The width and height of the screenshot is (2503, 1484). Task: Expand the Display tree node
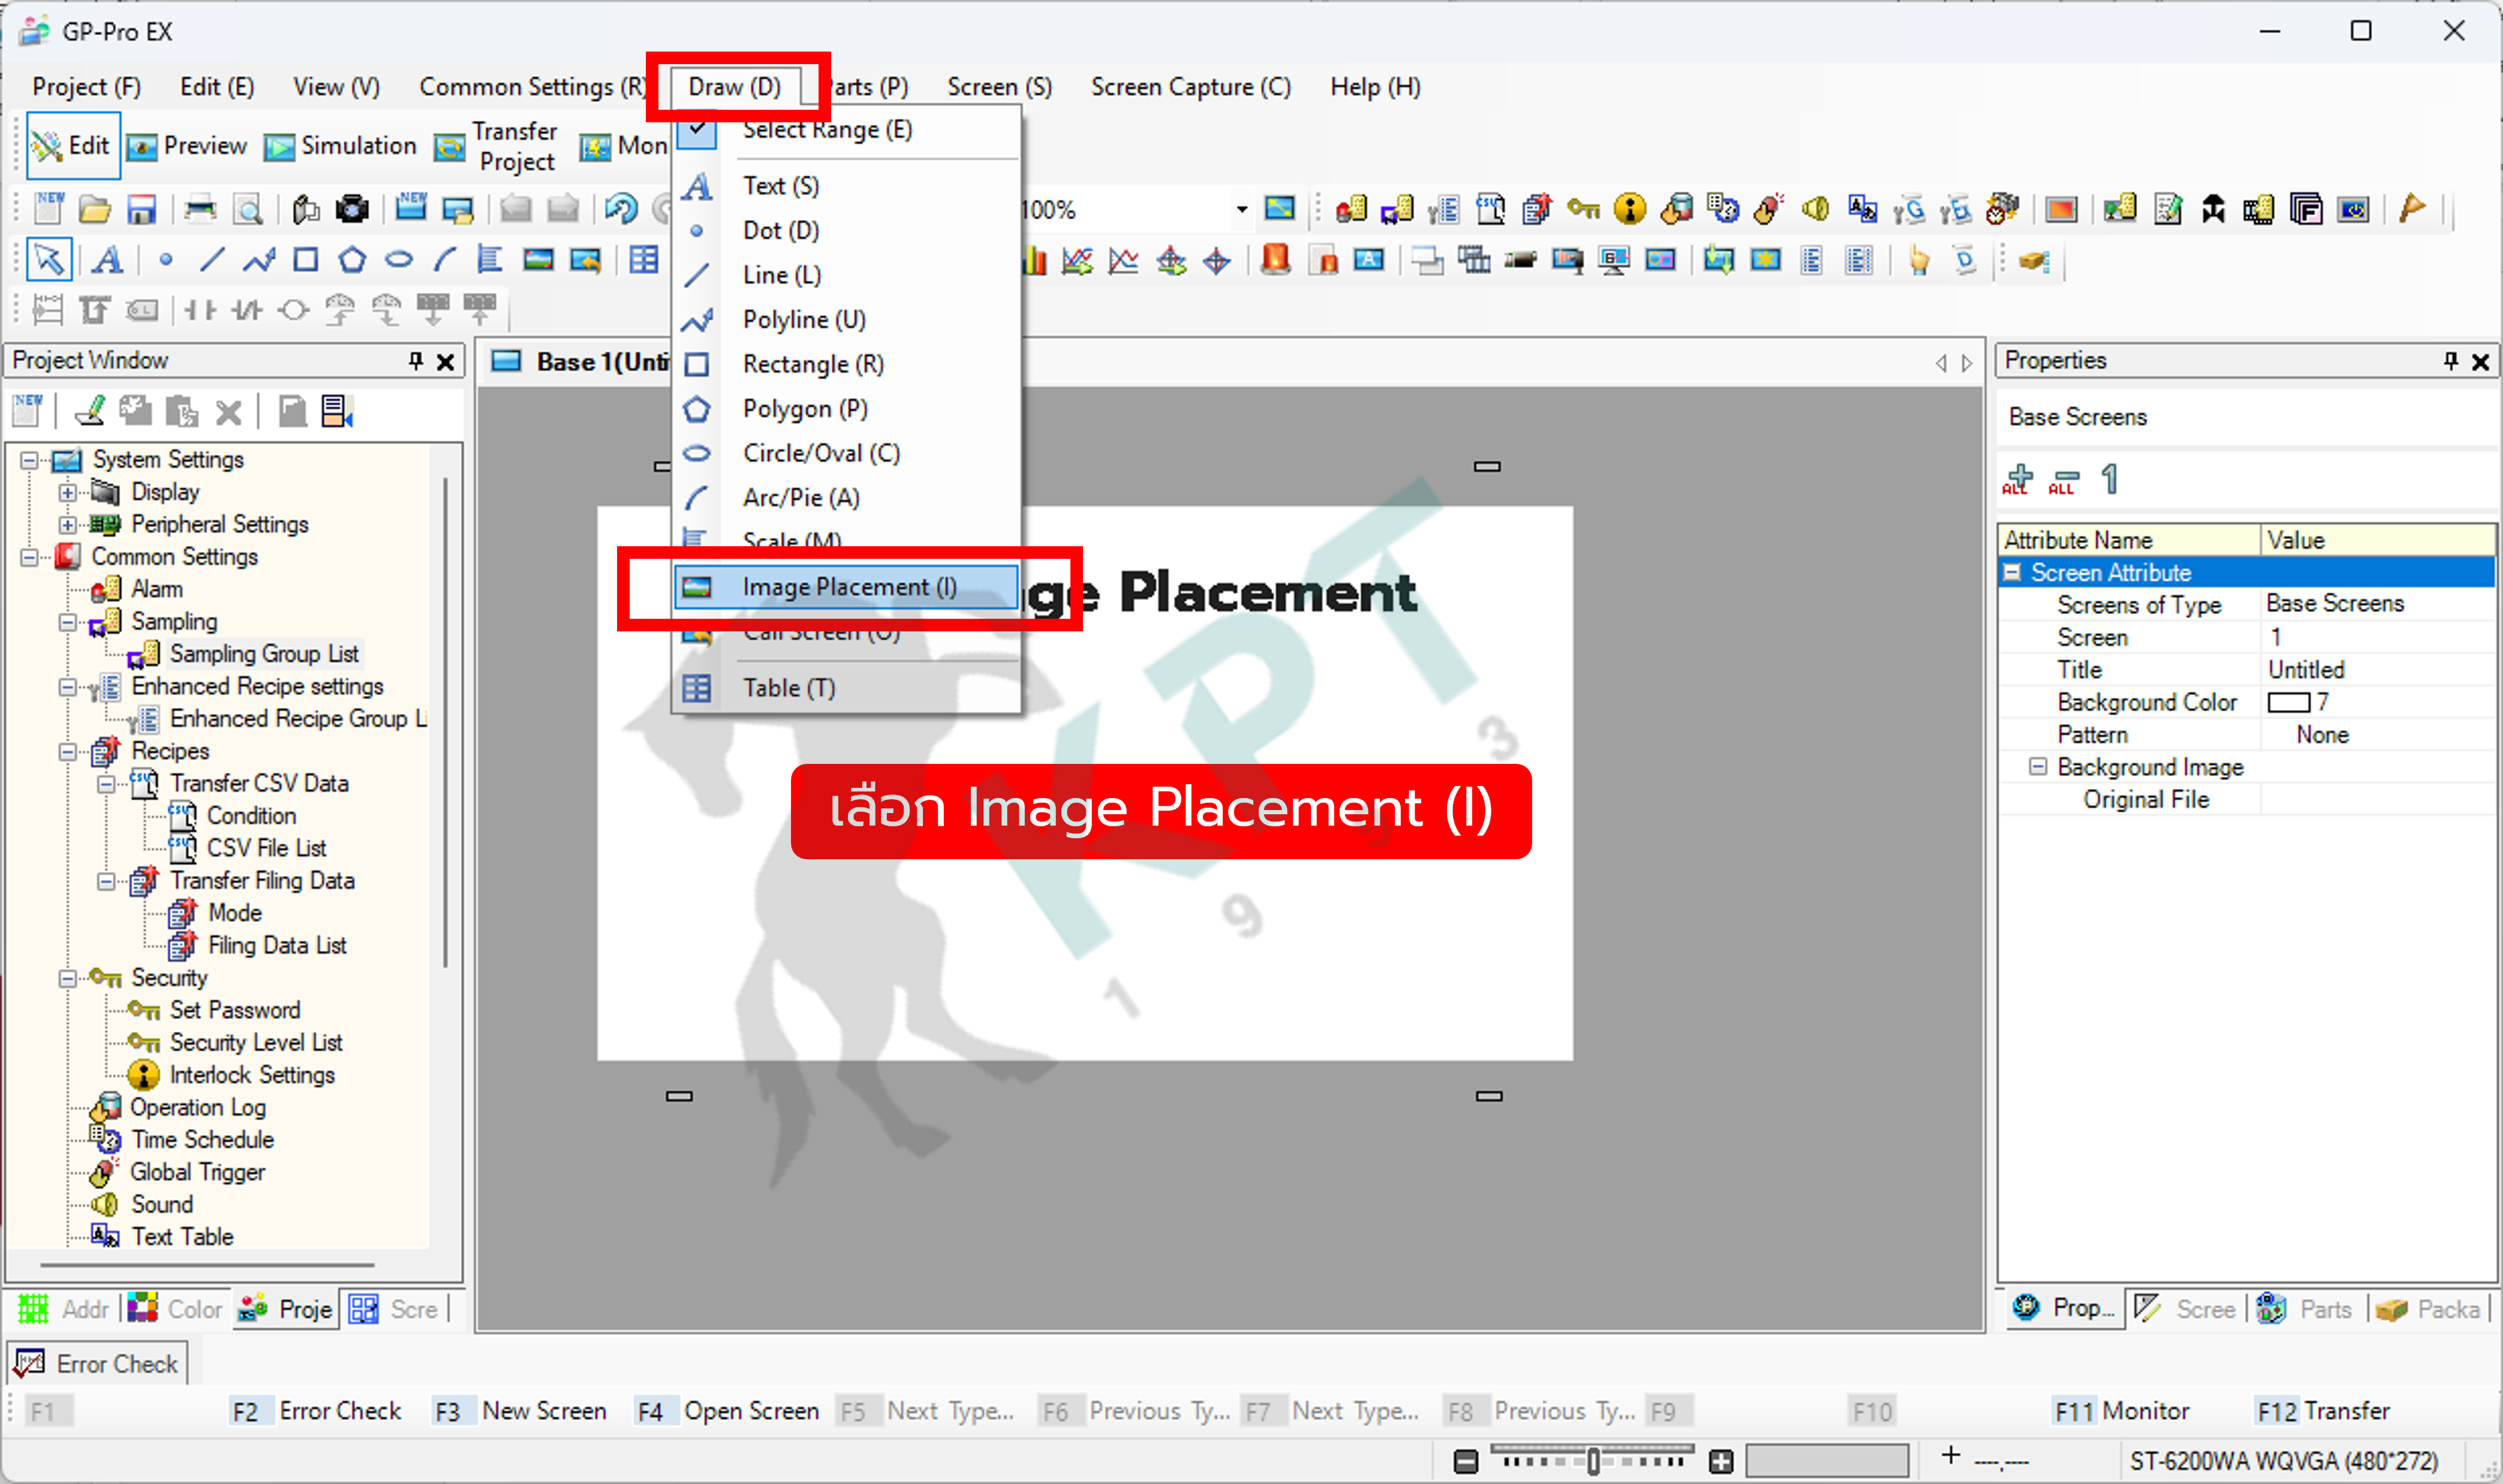pyautogui.click(x=67, y=493)
